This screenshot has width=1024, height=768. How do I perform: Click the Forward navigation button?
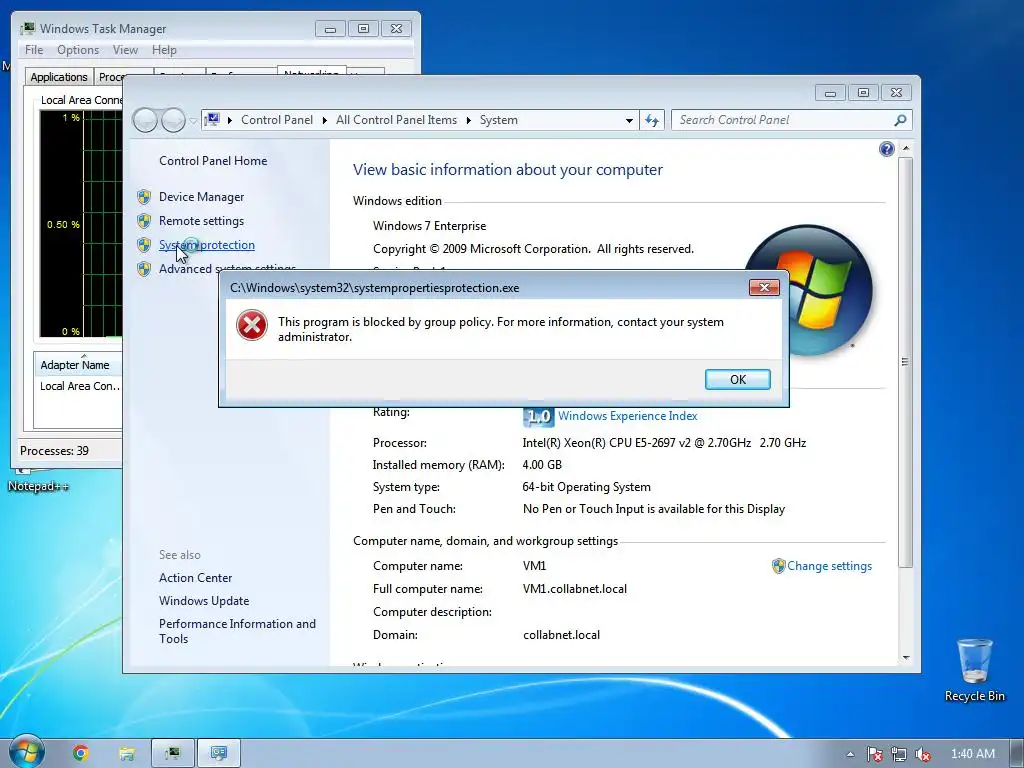(173, 120)
